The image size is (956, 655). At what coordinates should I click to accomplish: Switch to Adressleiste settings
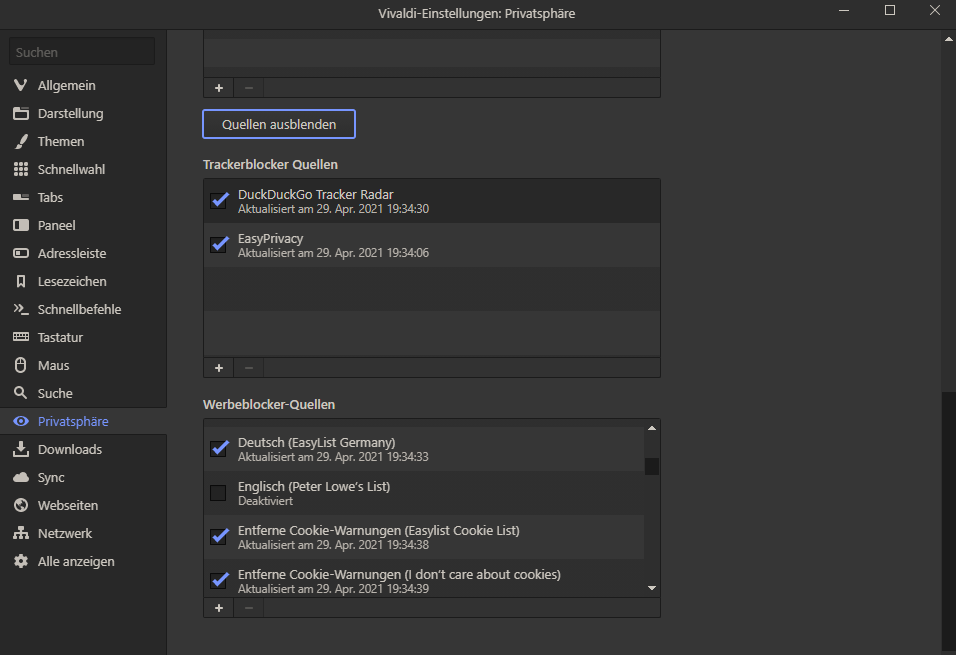tap(72, 253)
